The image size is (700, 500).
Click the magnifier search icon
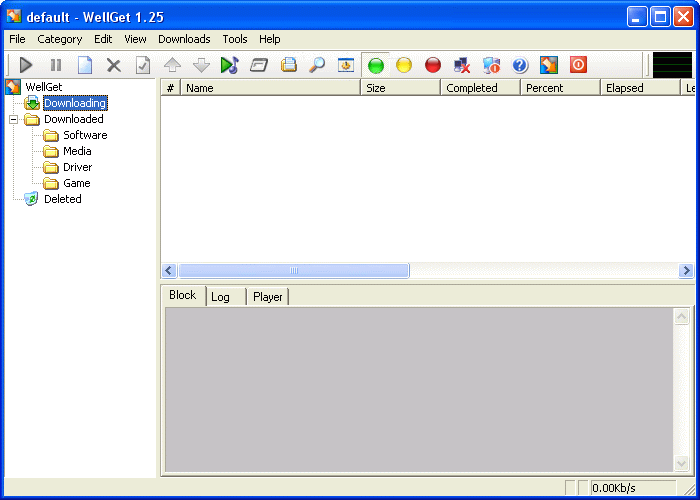click(x=316, y=65)
